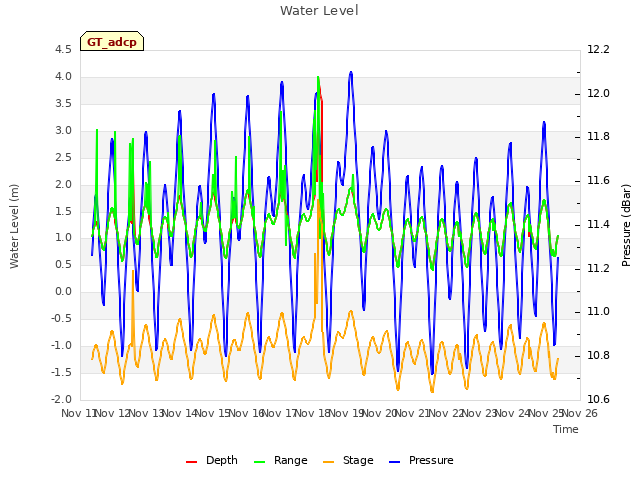Click the green Range legend color marker
This screenshot has height=480, width=640.
tap(259, 462)
